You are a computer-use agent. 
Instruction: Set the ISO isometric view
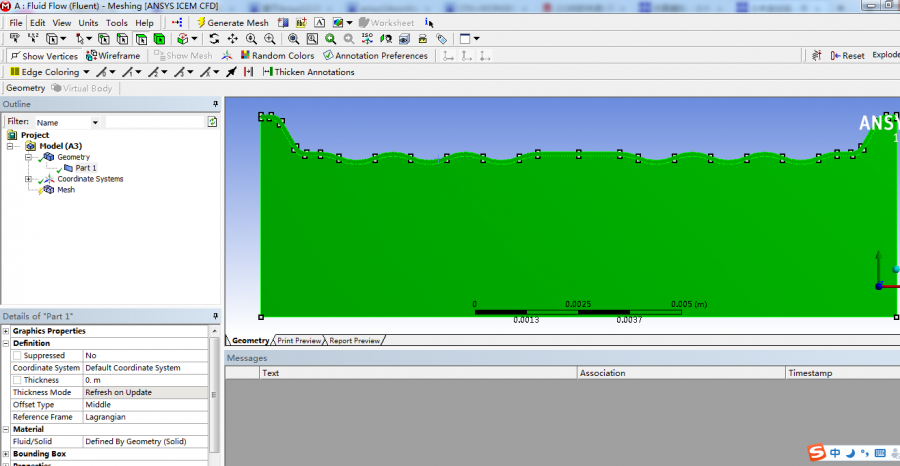(367, 39)
